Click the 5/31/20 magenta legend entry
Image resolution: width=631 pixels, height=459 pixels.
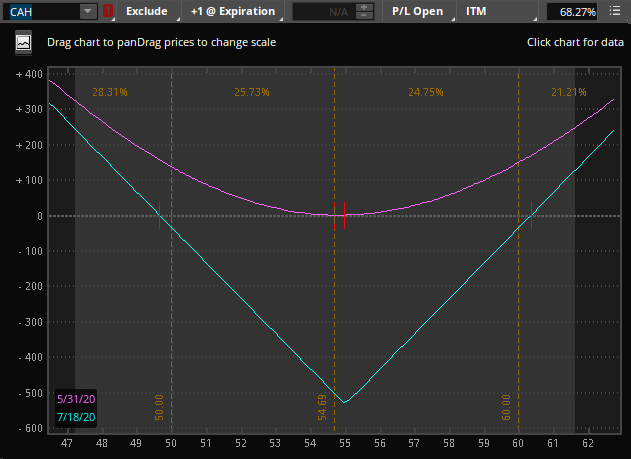[76, 398]
